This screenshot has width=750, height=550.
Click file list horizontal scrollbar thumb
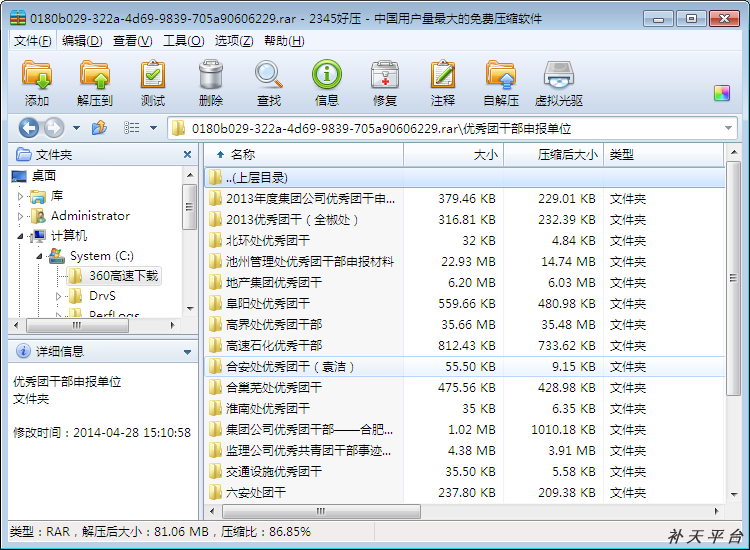tap(321, 511)
